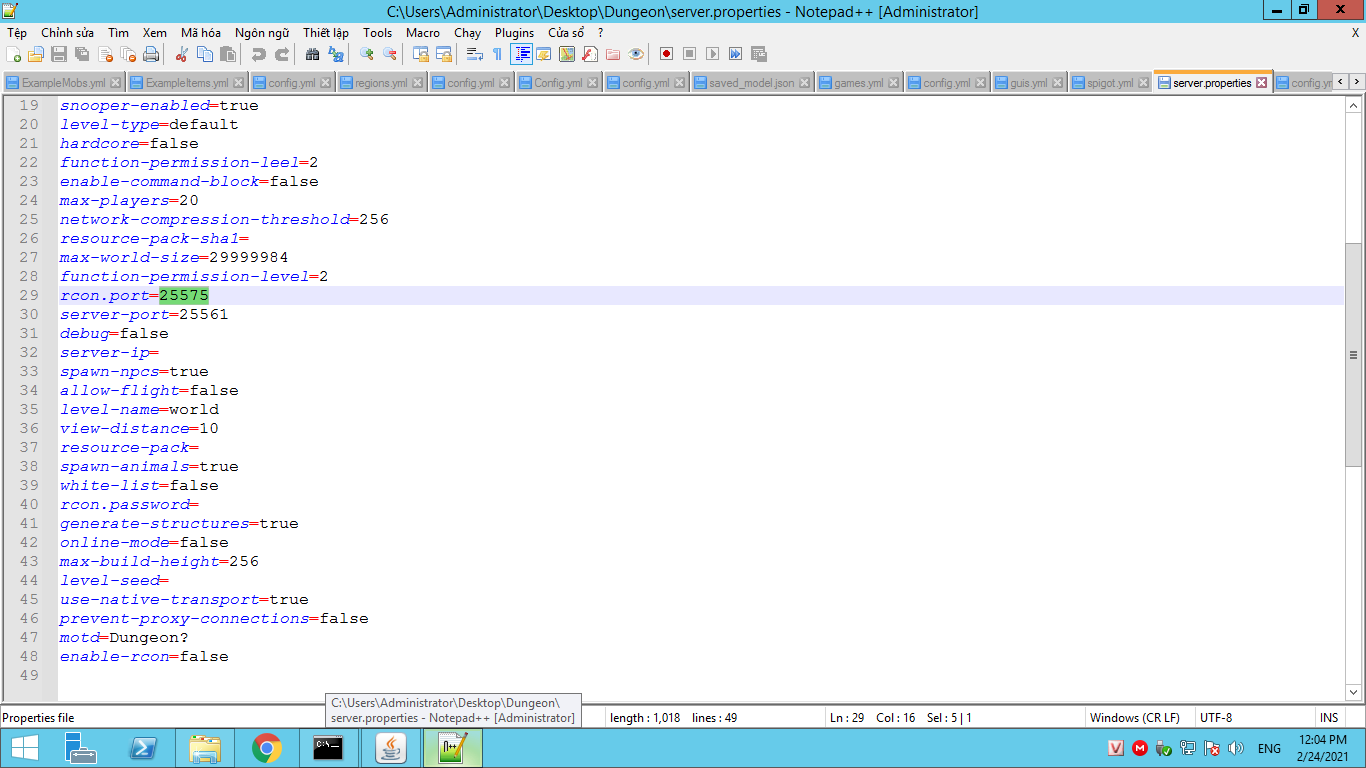This screenshot has height=768, width=1366.
Task: Open the Macro menu
Action: point(422,33)
